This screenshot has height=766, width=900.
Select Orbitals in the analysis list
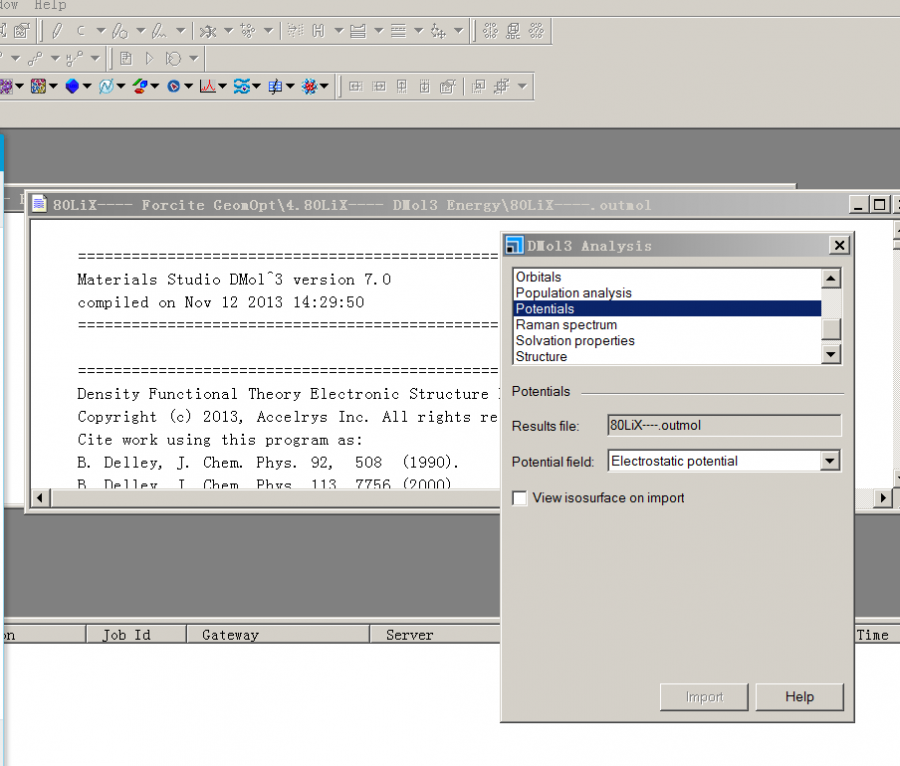pos(667,277)
